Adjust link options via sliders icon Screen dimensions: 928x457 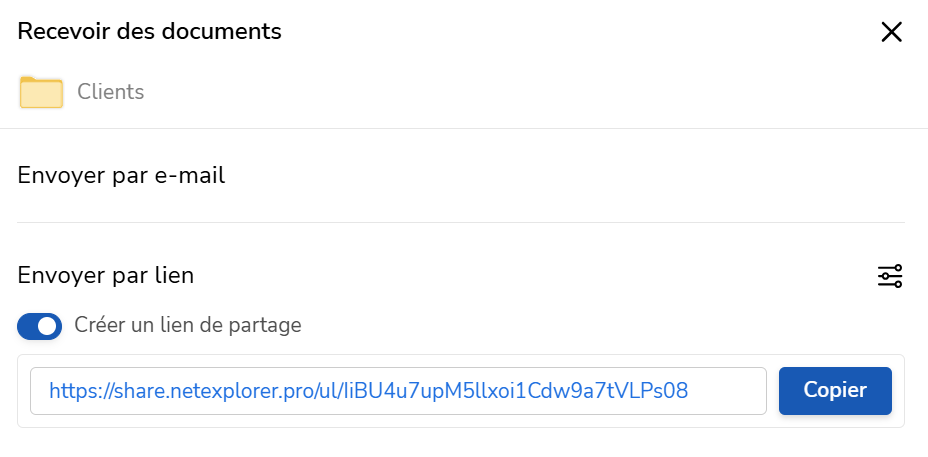(x=890, y=276)
